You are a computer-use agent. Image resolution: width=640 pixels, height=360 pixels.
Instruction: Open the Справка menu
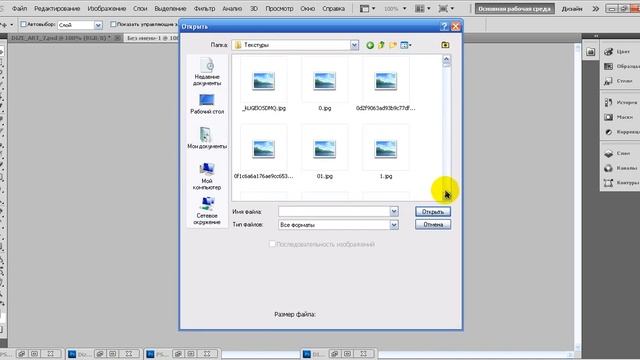point(333,9)
